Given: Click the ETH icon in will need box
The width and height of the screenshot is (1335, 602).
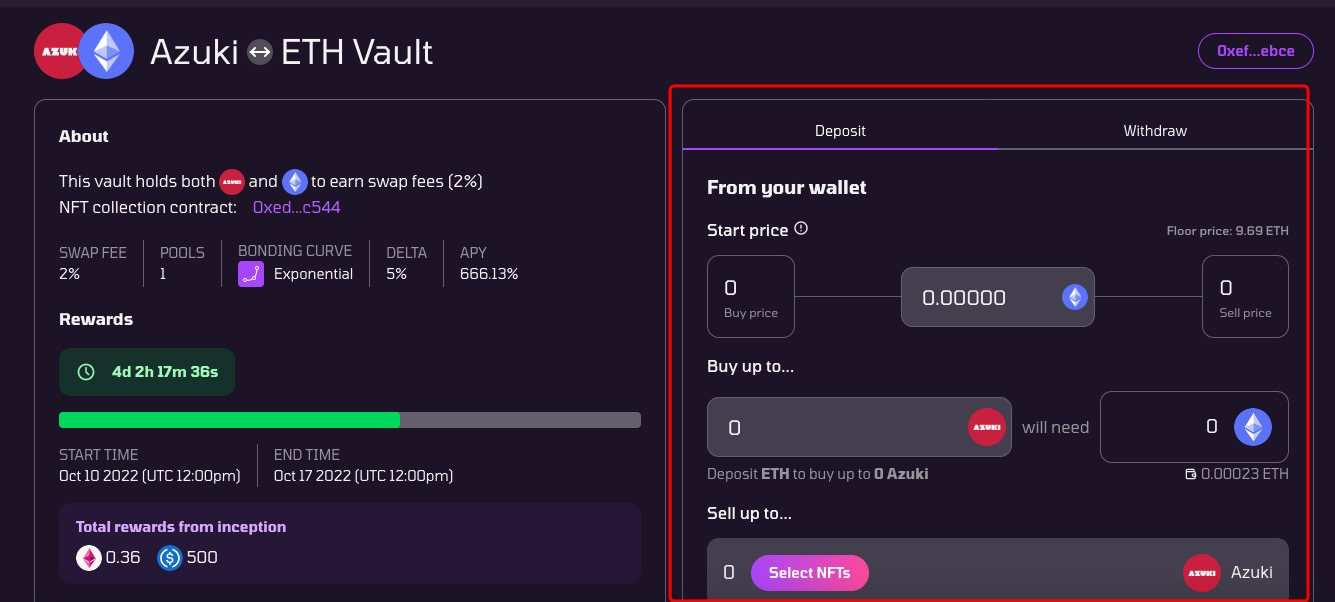Looking at the screenshot, I should tap(1252, 427).
